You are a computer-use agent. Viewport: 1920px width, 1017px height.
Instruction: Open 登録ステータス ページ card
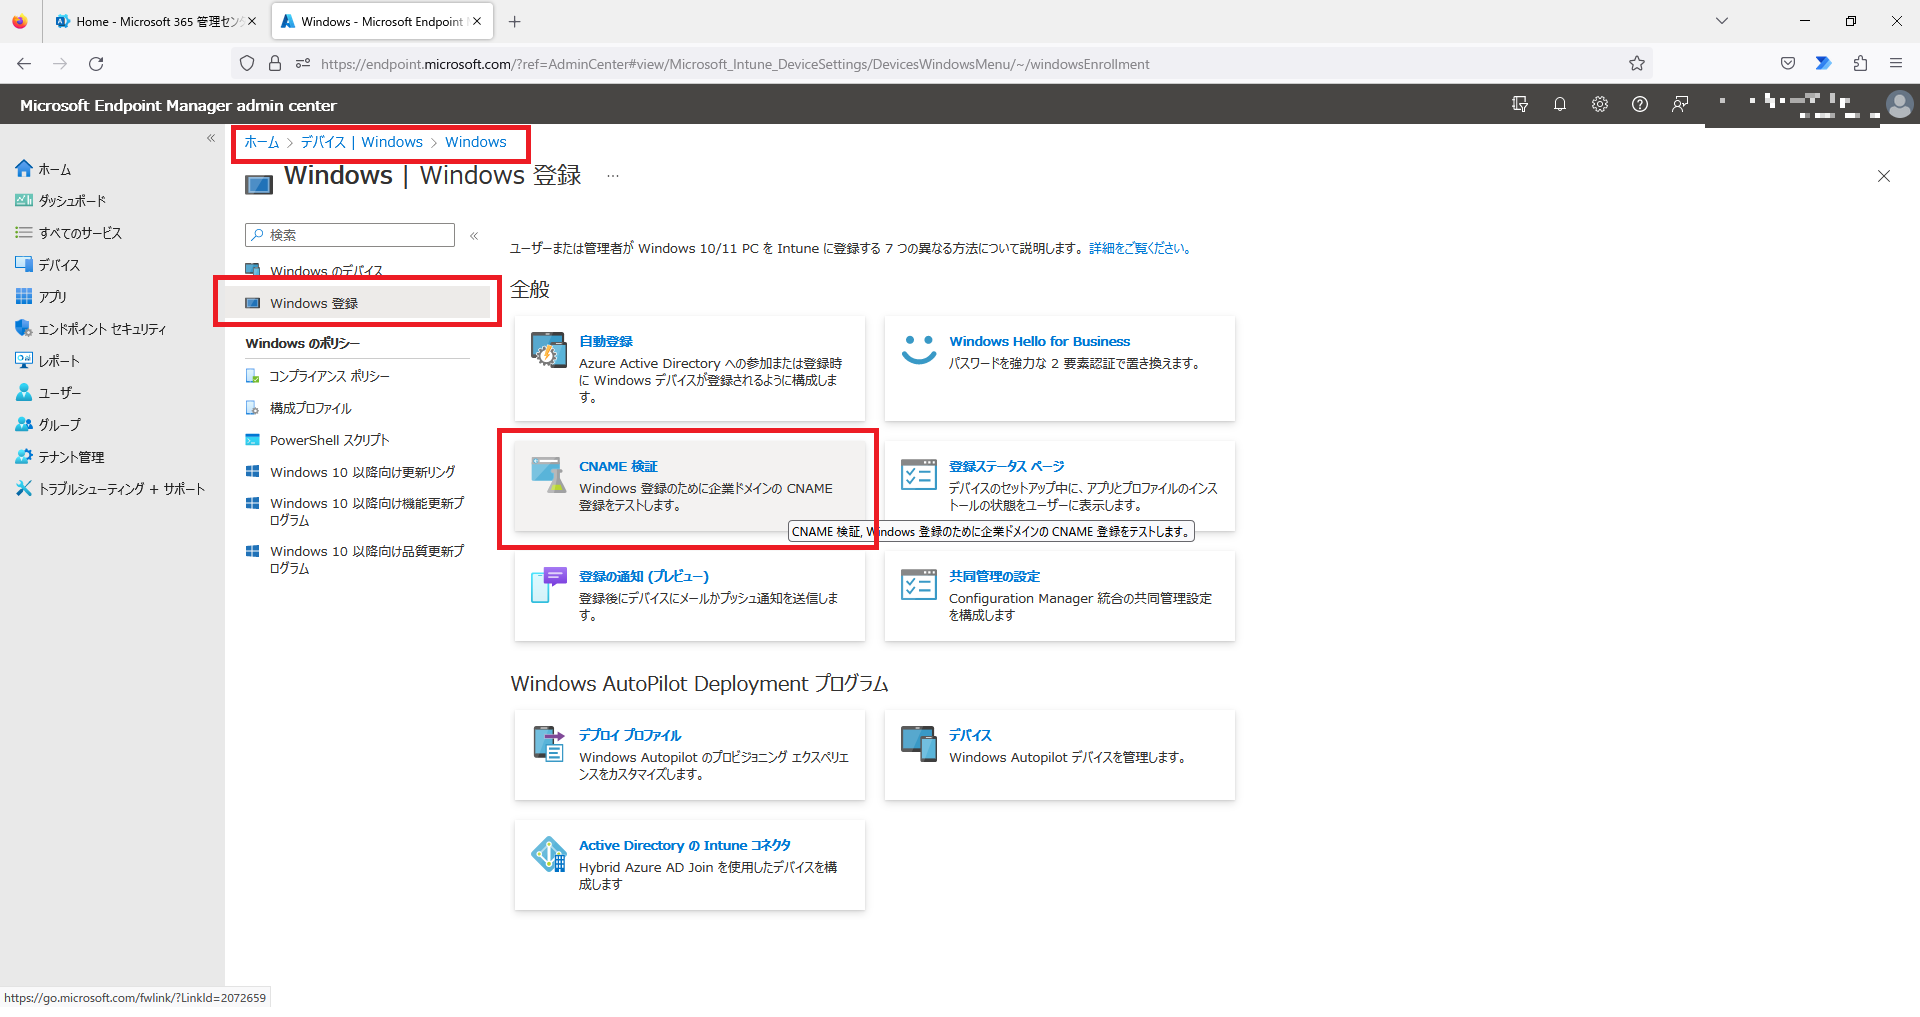[1060, 486]
